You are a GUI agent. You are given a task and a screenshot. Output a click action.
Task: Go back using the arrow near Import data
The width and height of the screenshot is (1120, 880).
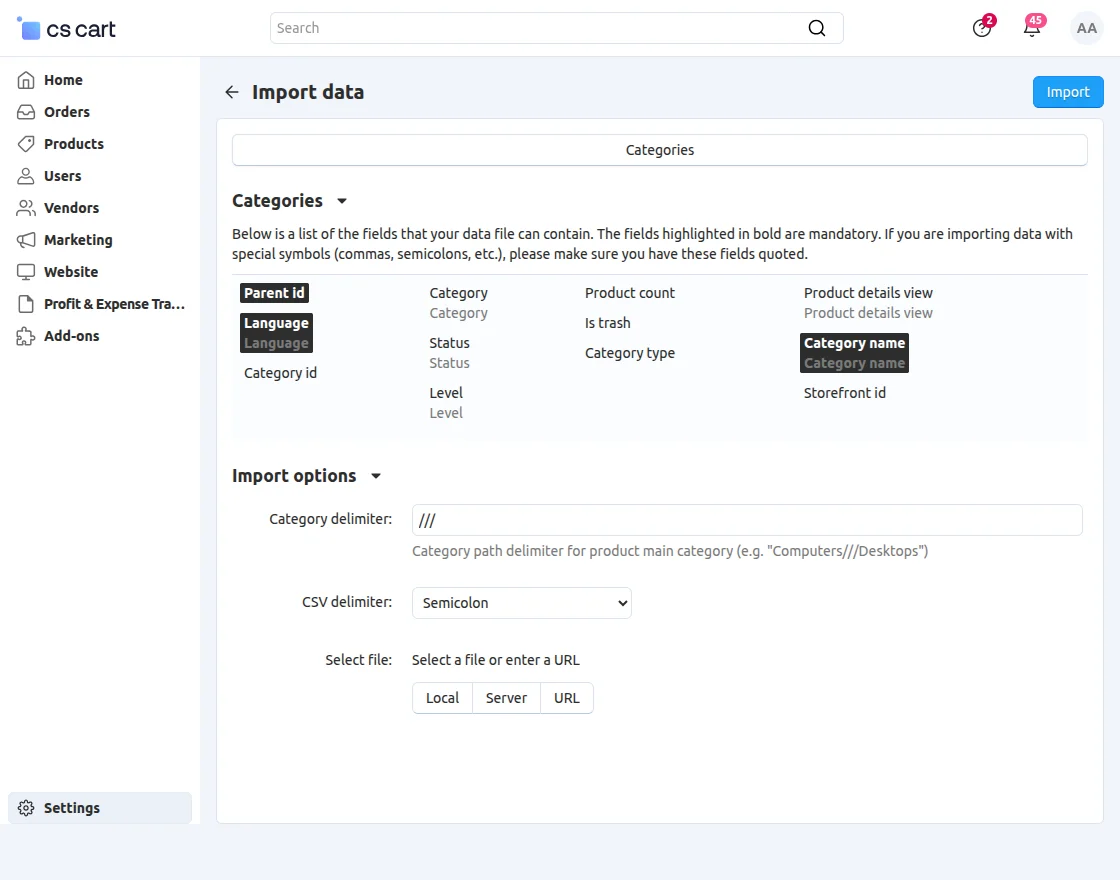tap(231, 92)
